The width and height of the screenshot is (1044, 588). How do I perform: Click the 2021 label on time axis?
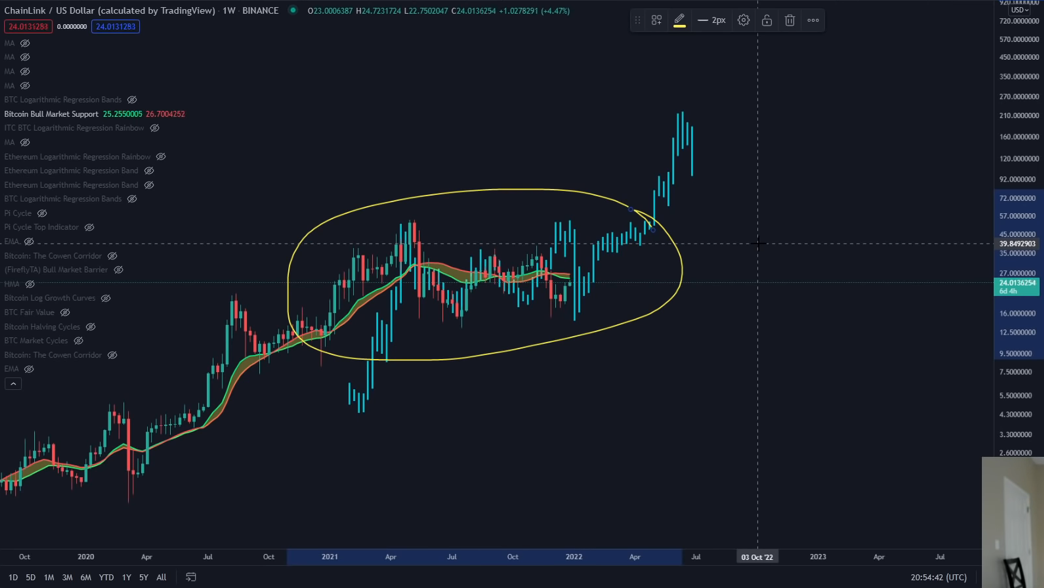pyautogui.click(x=330, y=557)
